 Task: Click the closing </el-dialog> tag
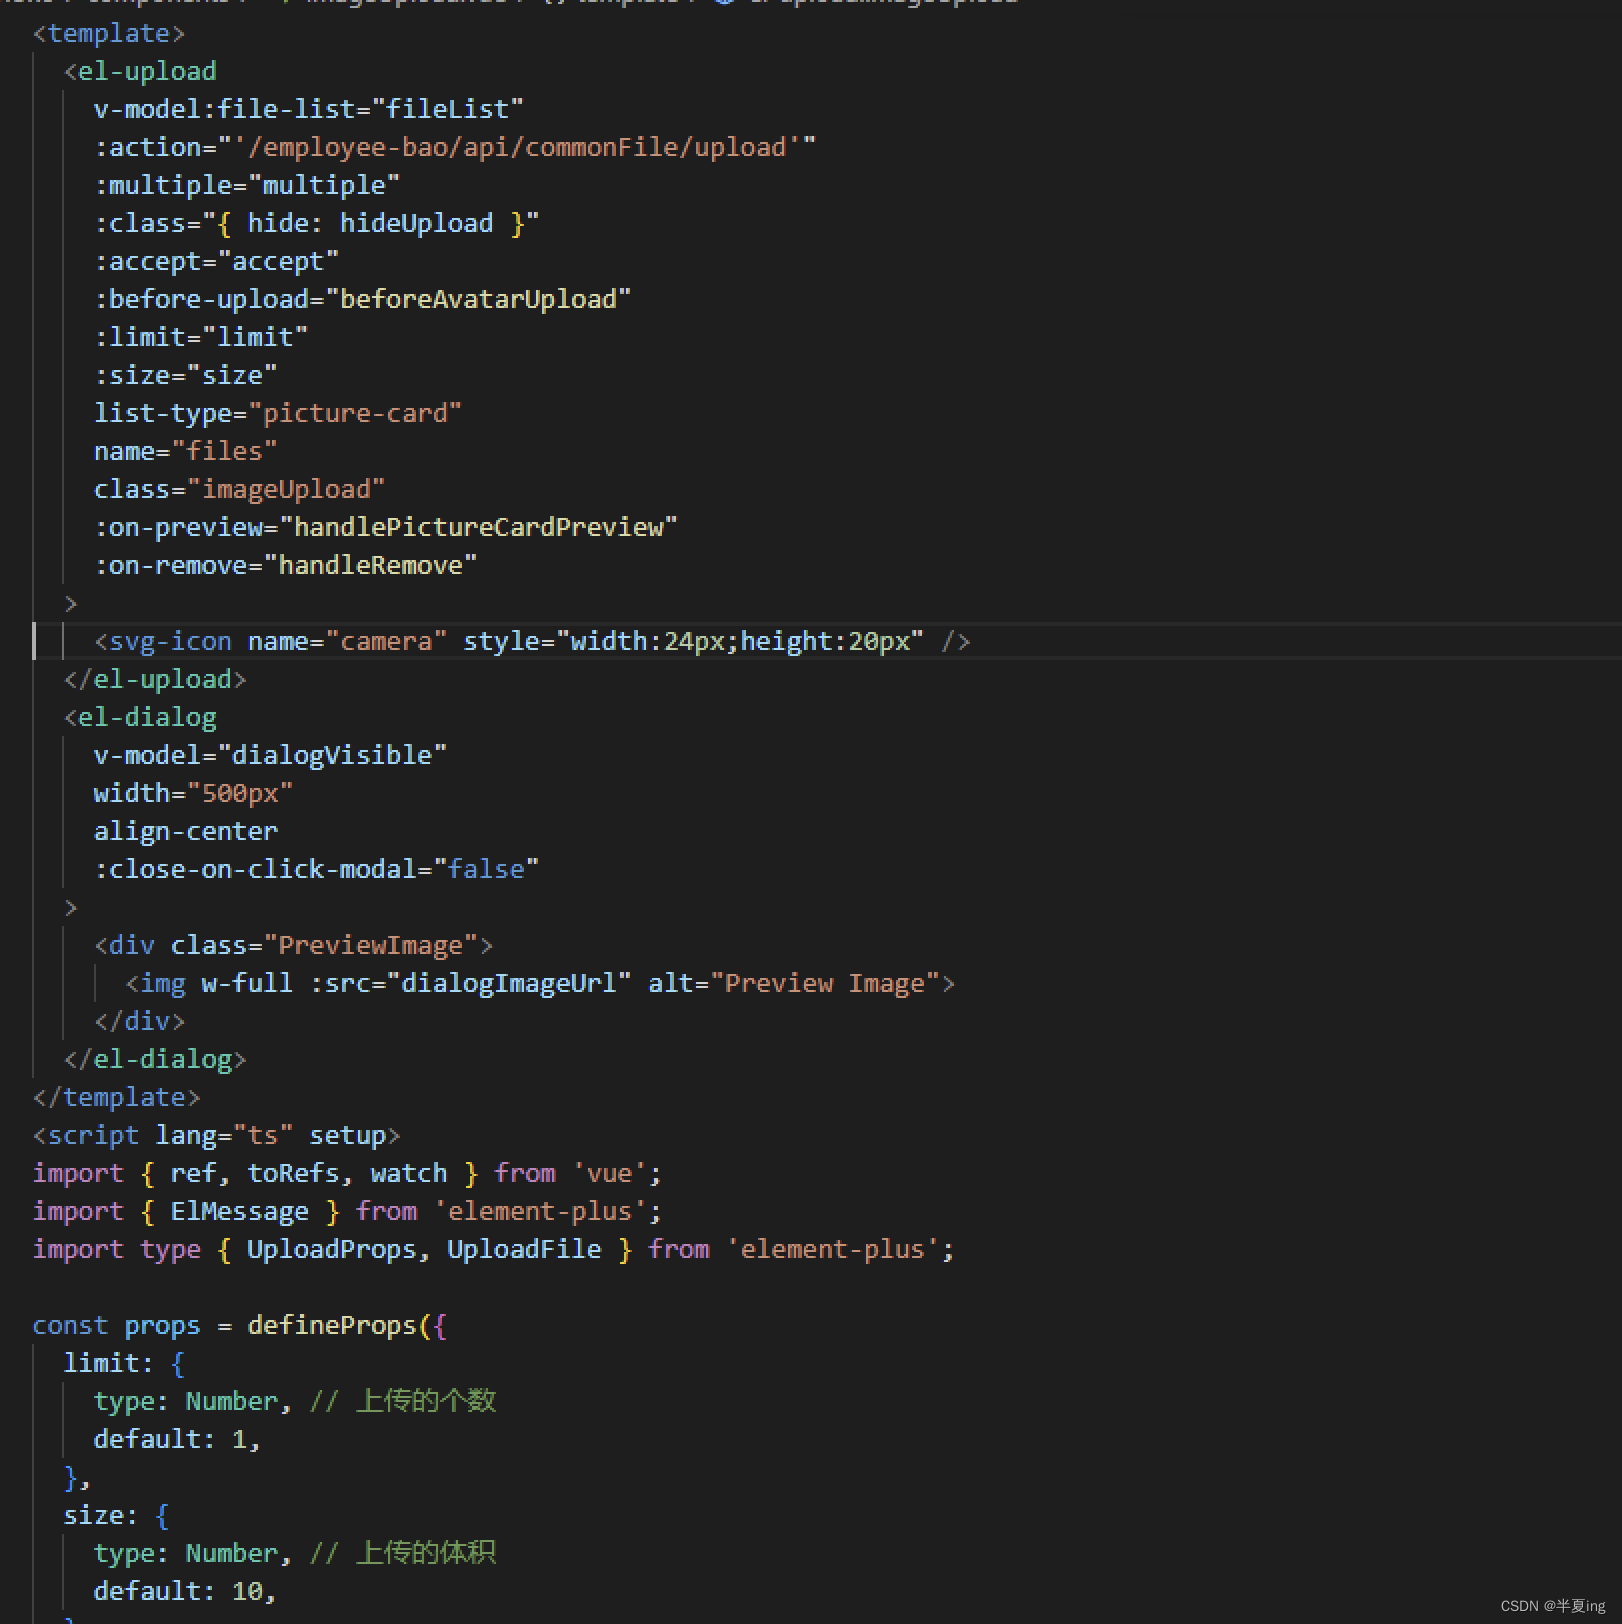click(x=155, y=1059)
